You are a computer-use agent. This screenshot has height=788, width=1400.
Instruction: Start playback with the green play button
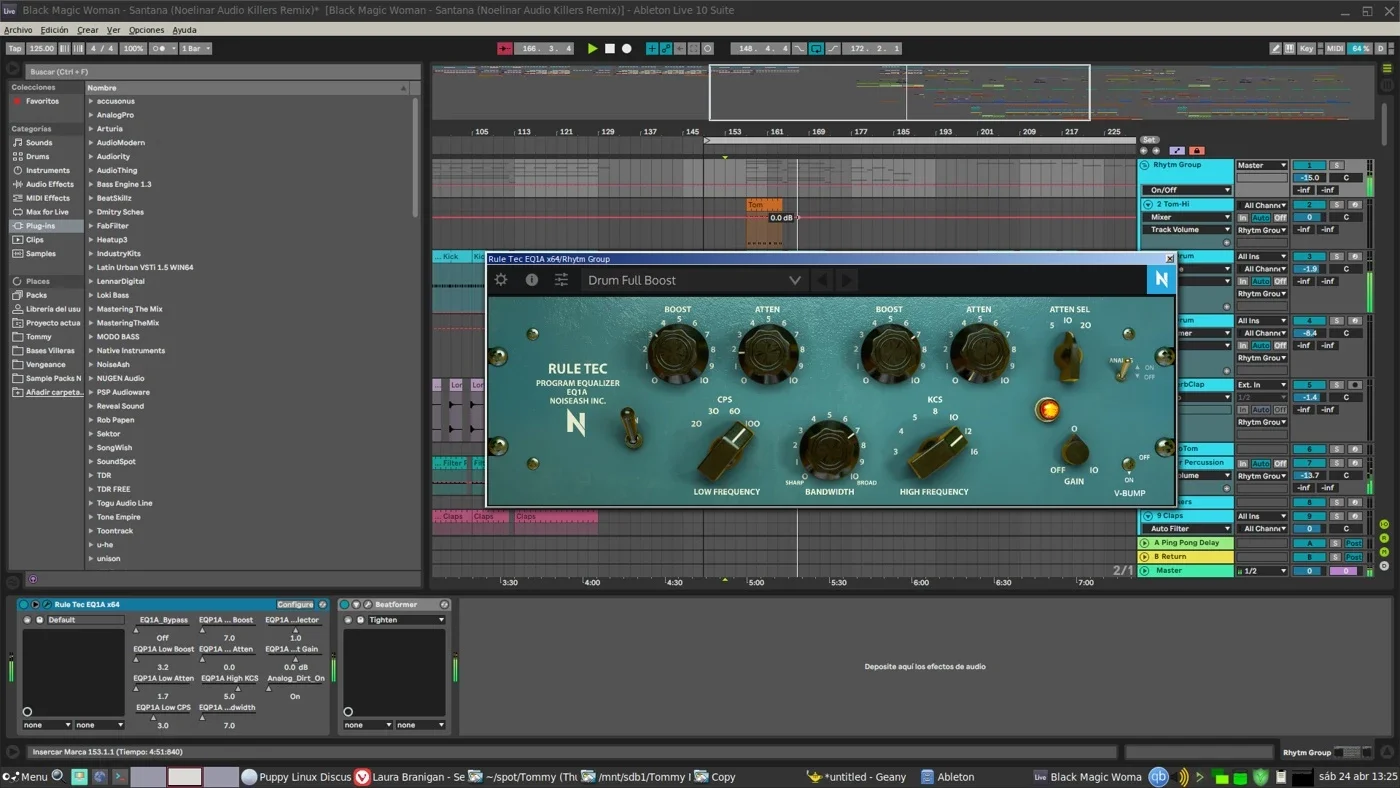click(x=592, y=48)
